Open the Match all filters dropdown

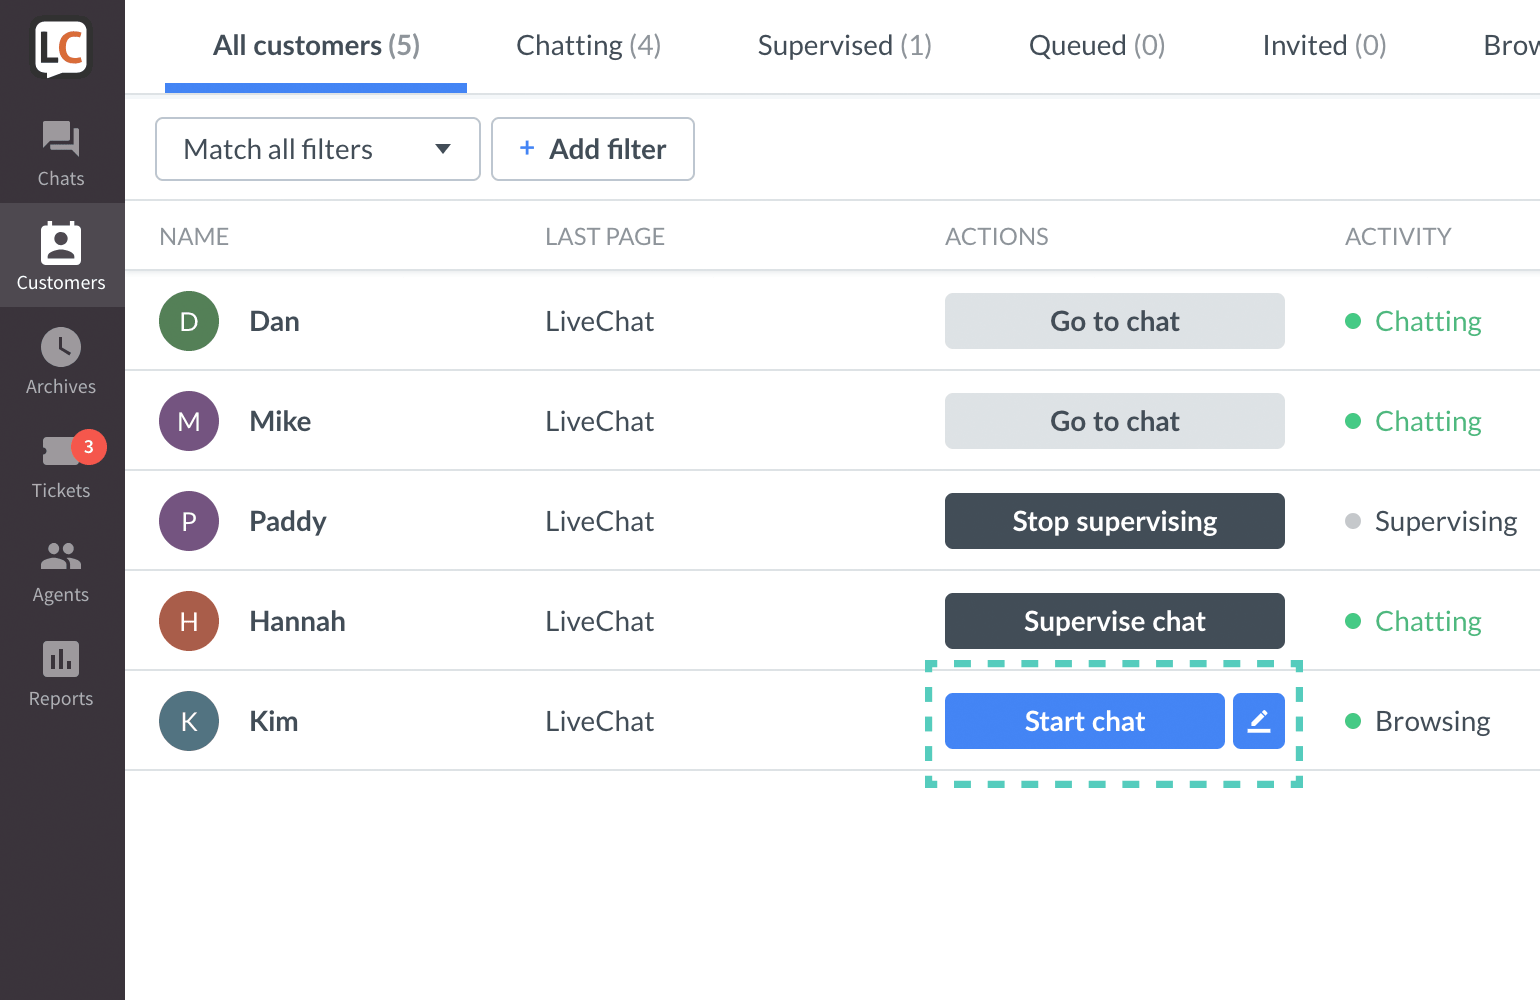(317, 149)
